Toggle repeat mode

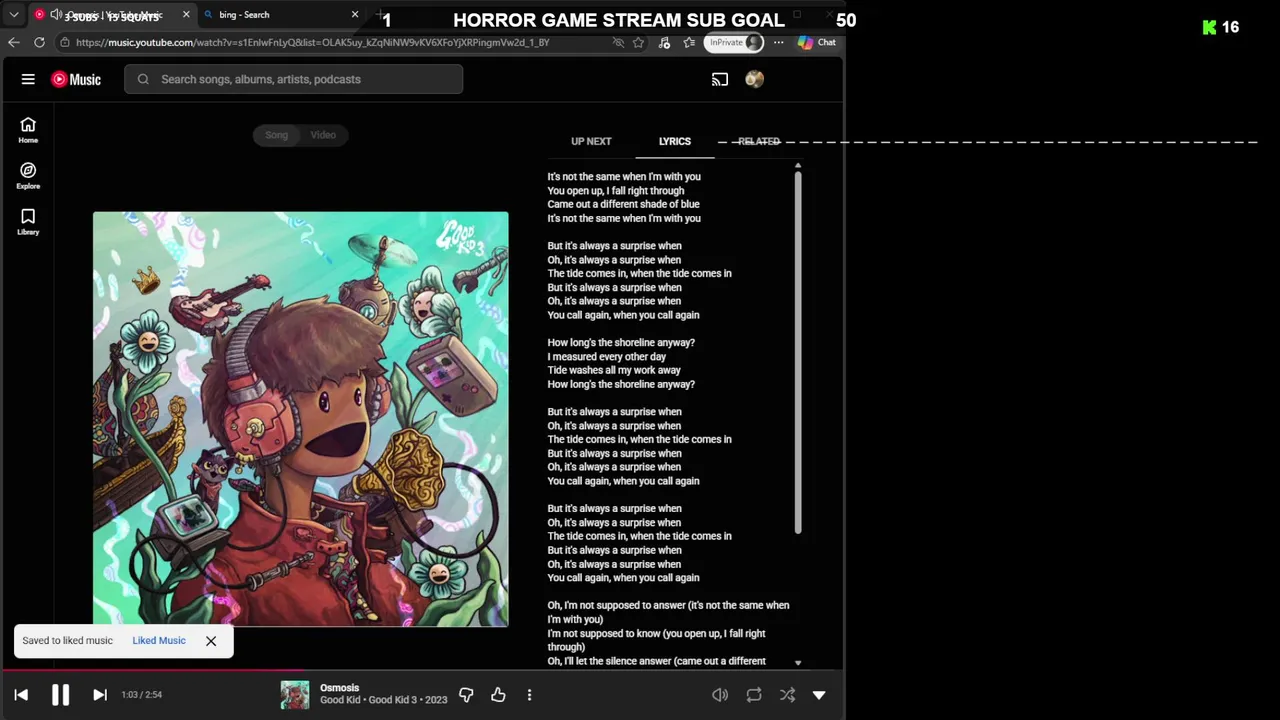pos(754,695)
